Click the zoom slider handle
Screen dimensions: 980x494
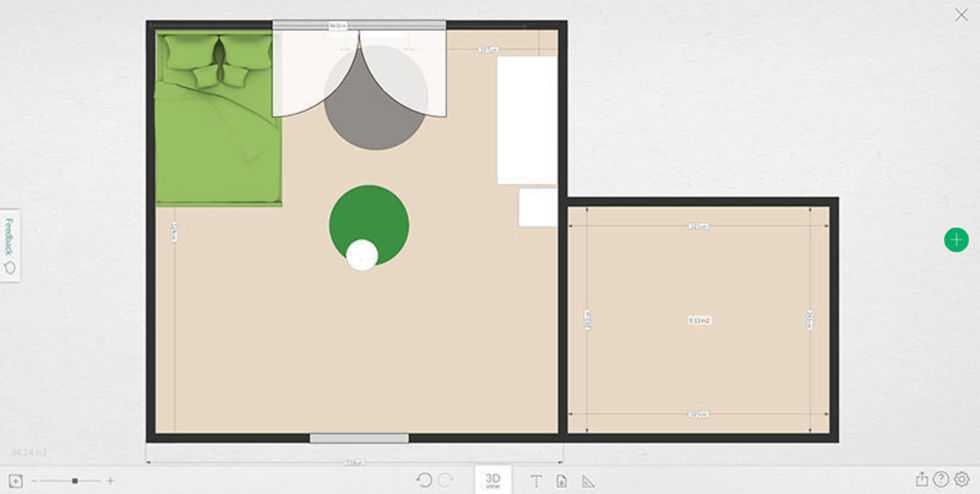(x=75, y=481)
